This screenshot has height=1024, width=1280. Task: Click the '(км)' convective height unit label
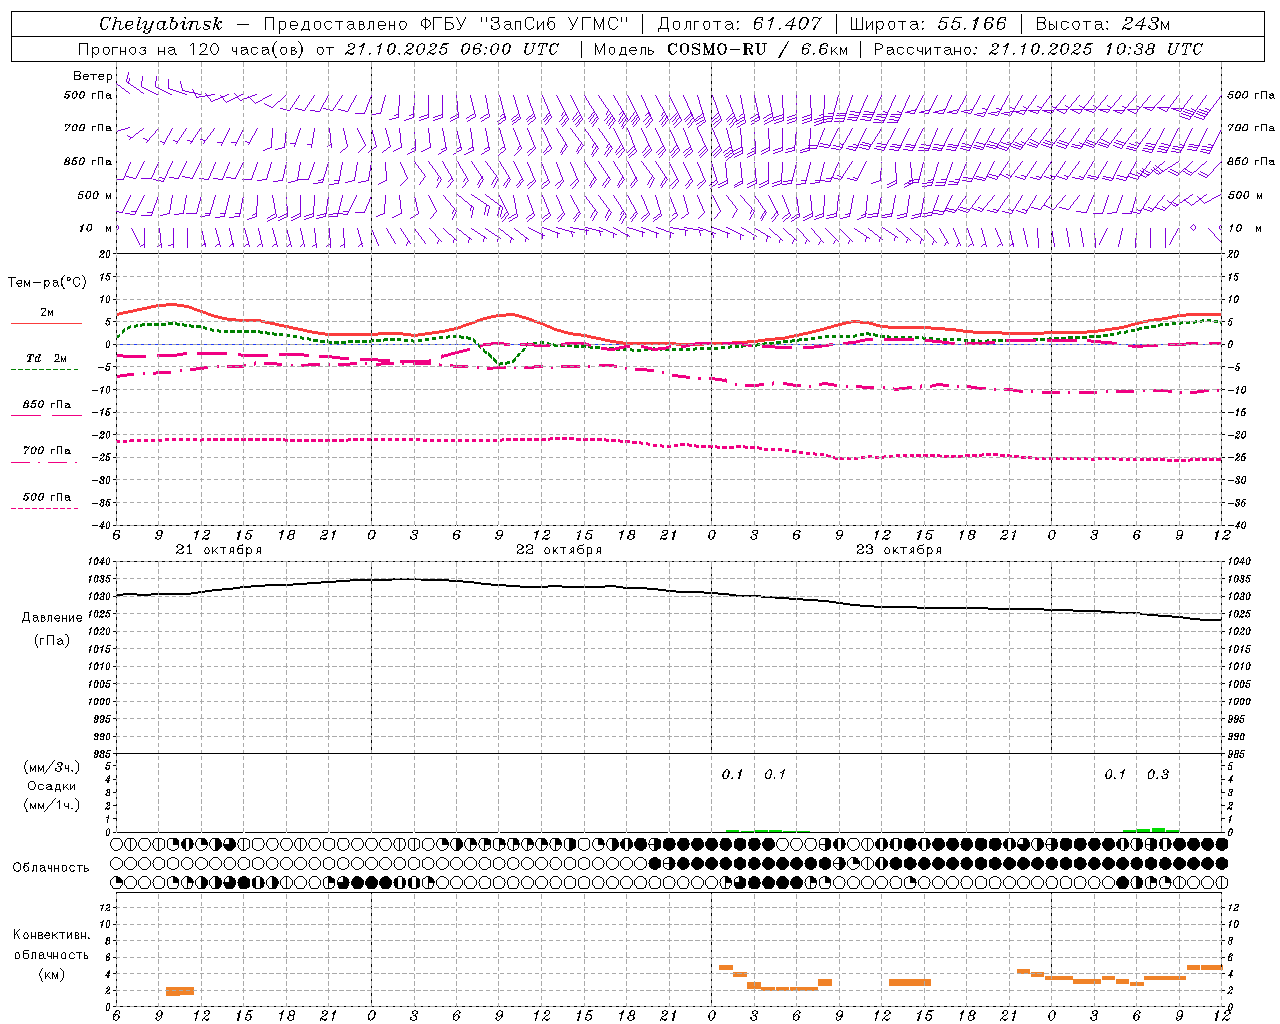(52, 974)
